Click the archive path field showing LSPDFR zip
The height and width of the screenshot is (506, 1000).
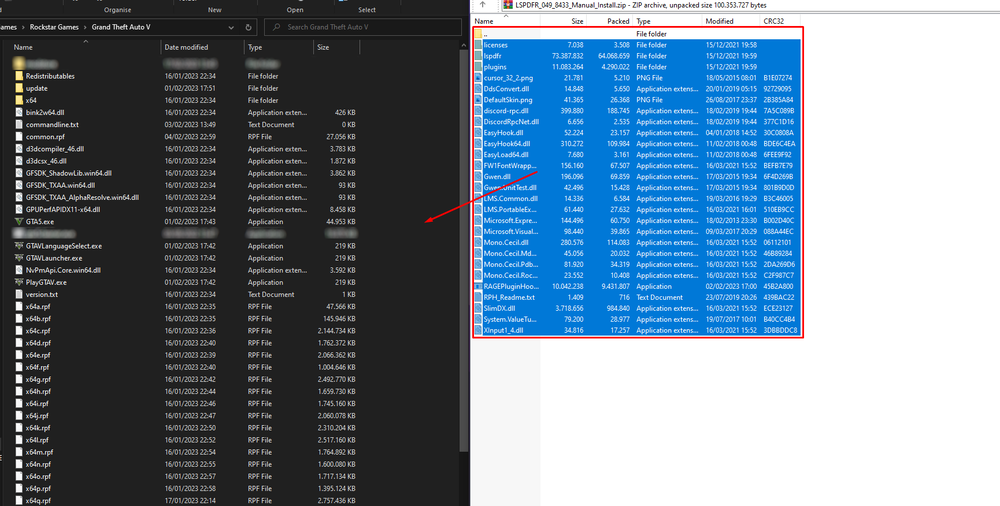coord(751,5)
